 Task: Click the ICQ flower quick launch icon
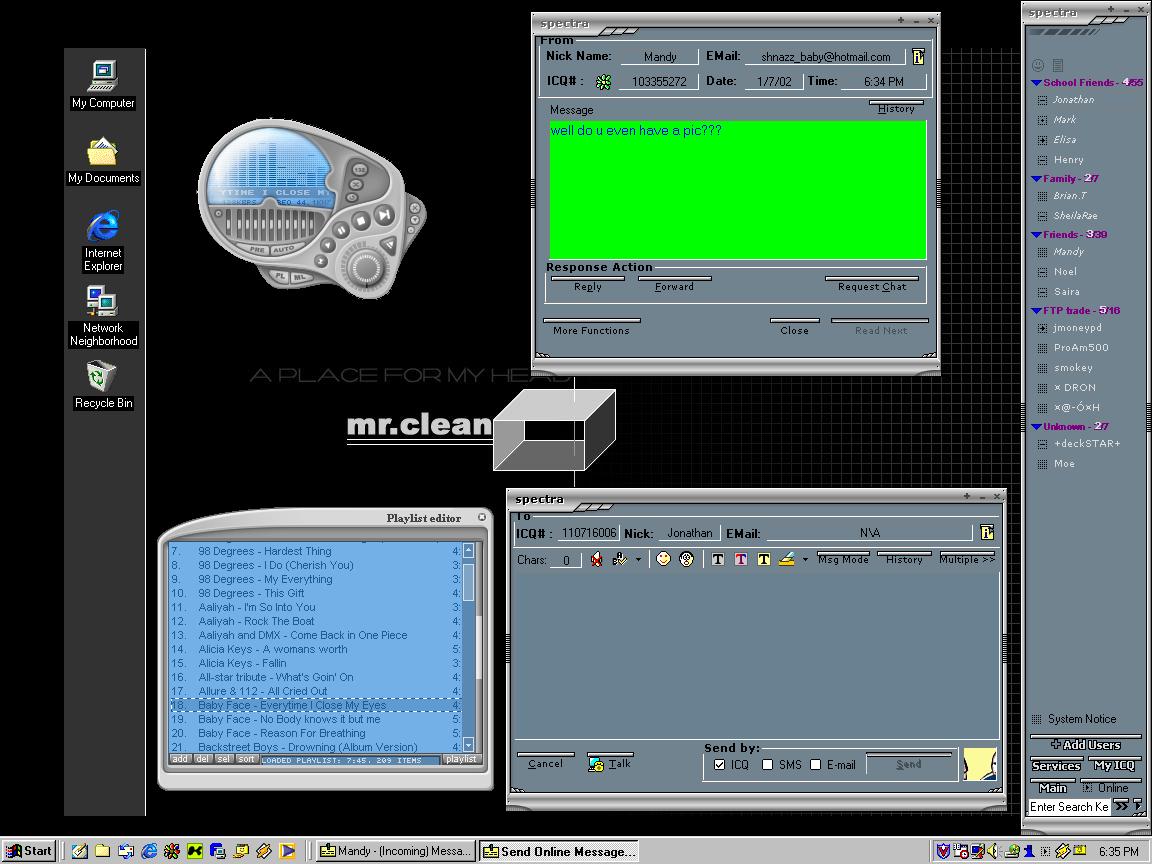[172, 851]
